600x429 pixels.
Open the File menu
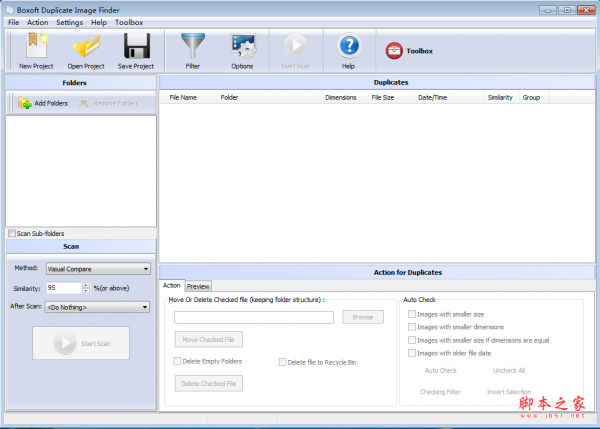pos(13,22)
